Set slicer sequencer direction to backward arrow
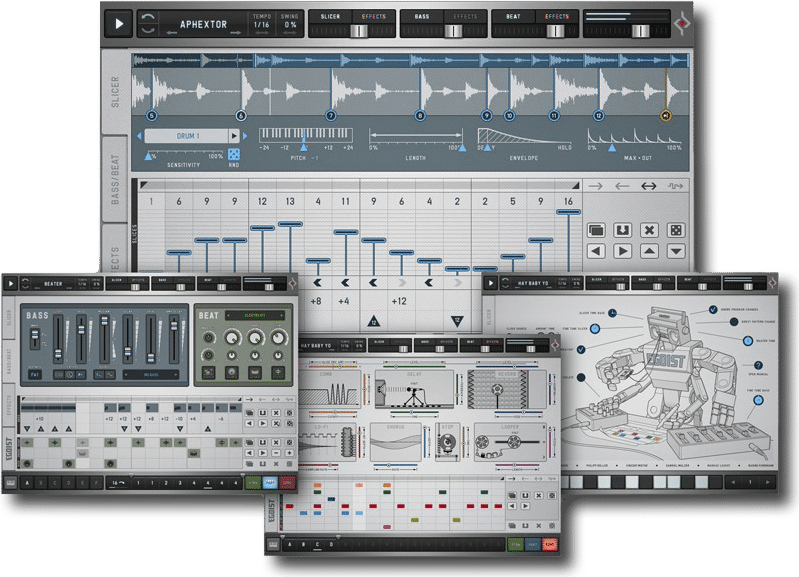The width and height of the screenshot is (799, 577). pyautogui.click(x=622, y=186)
